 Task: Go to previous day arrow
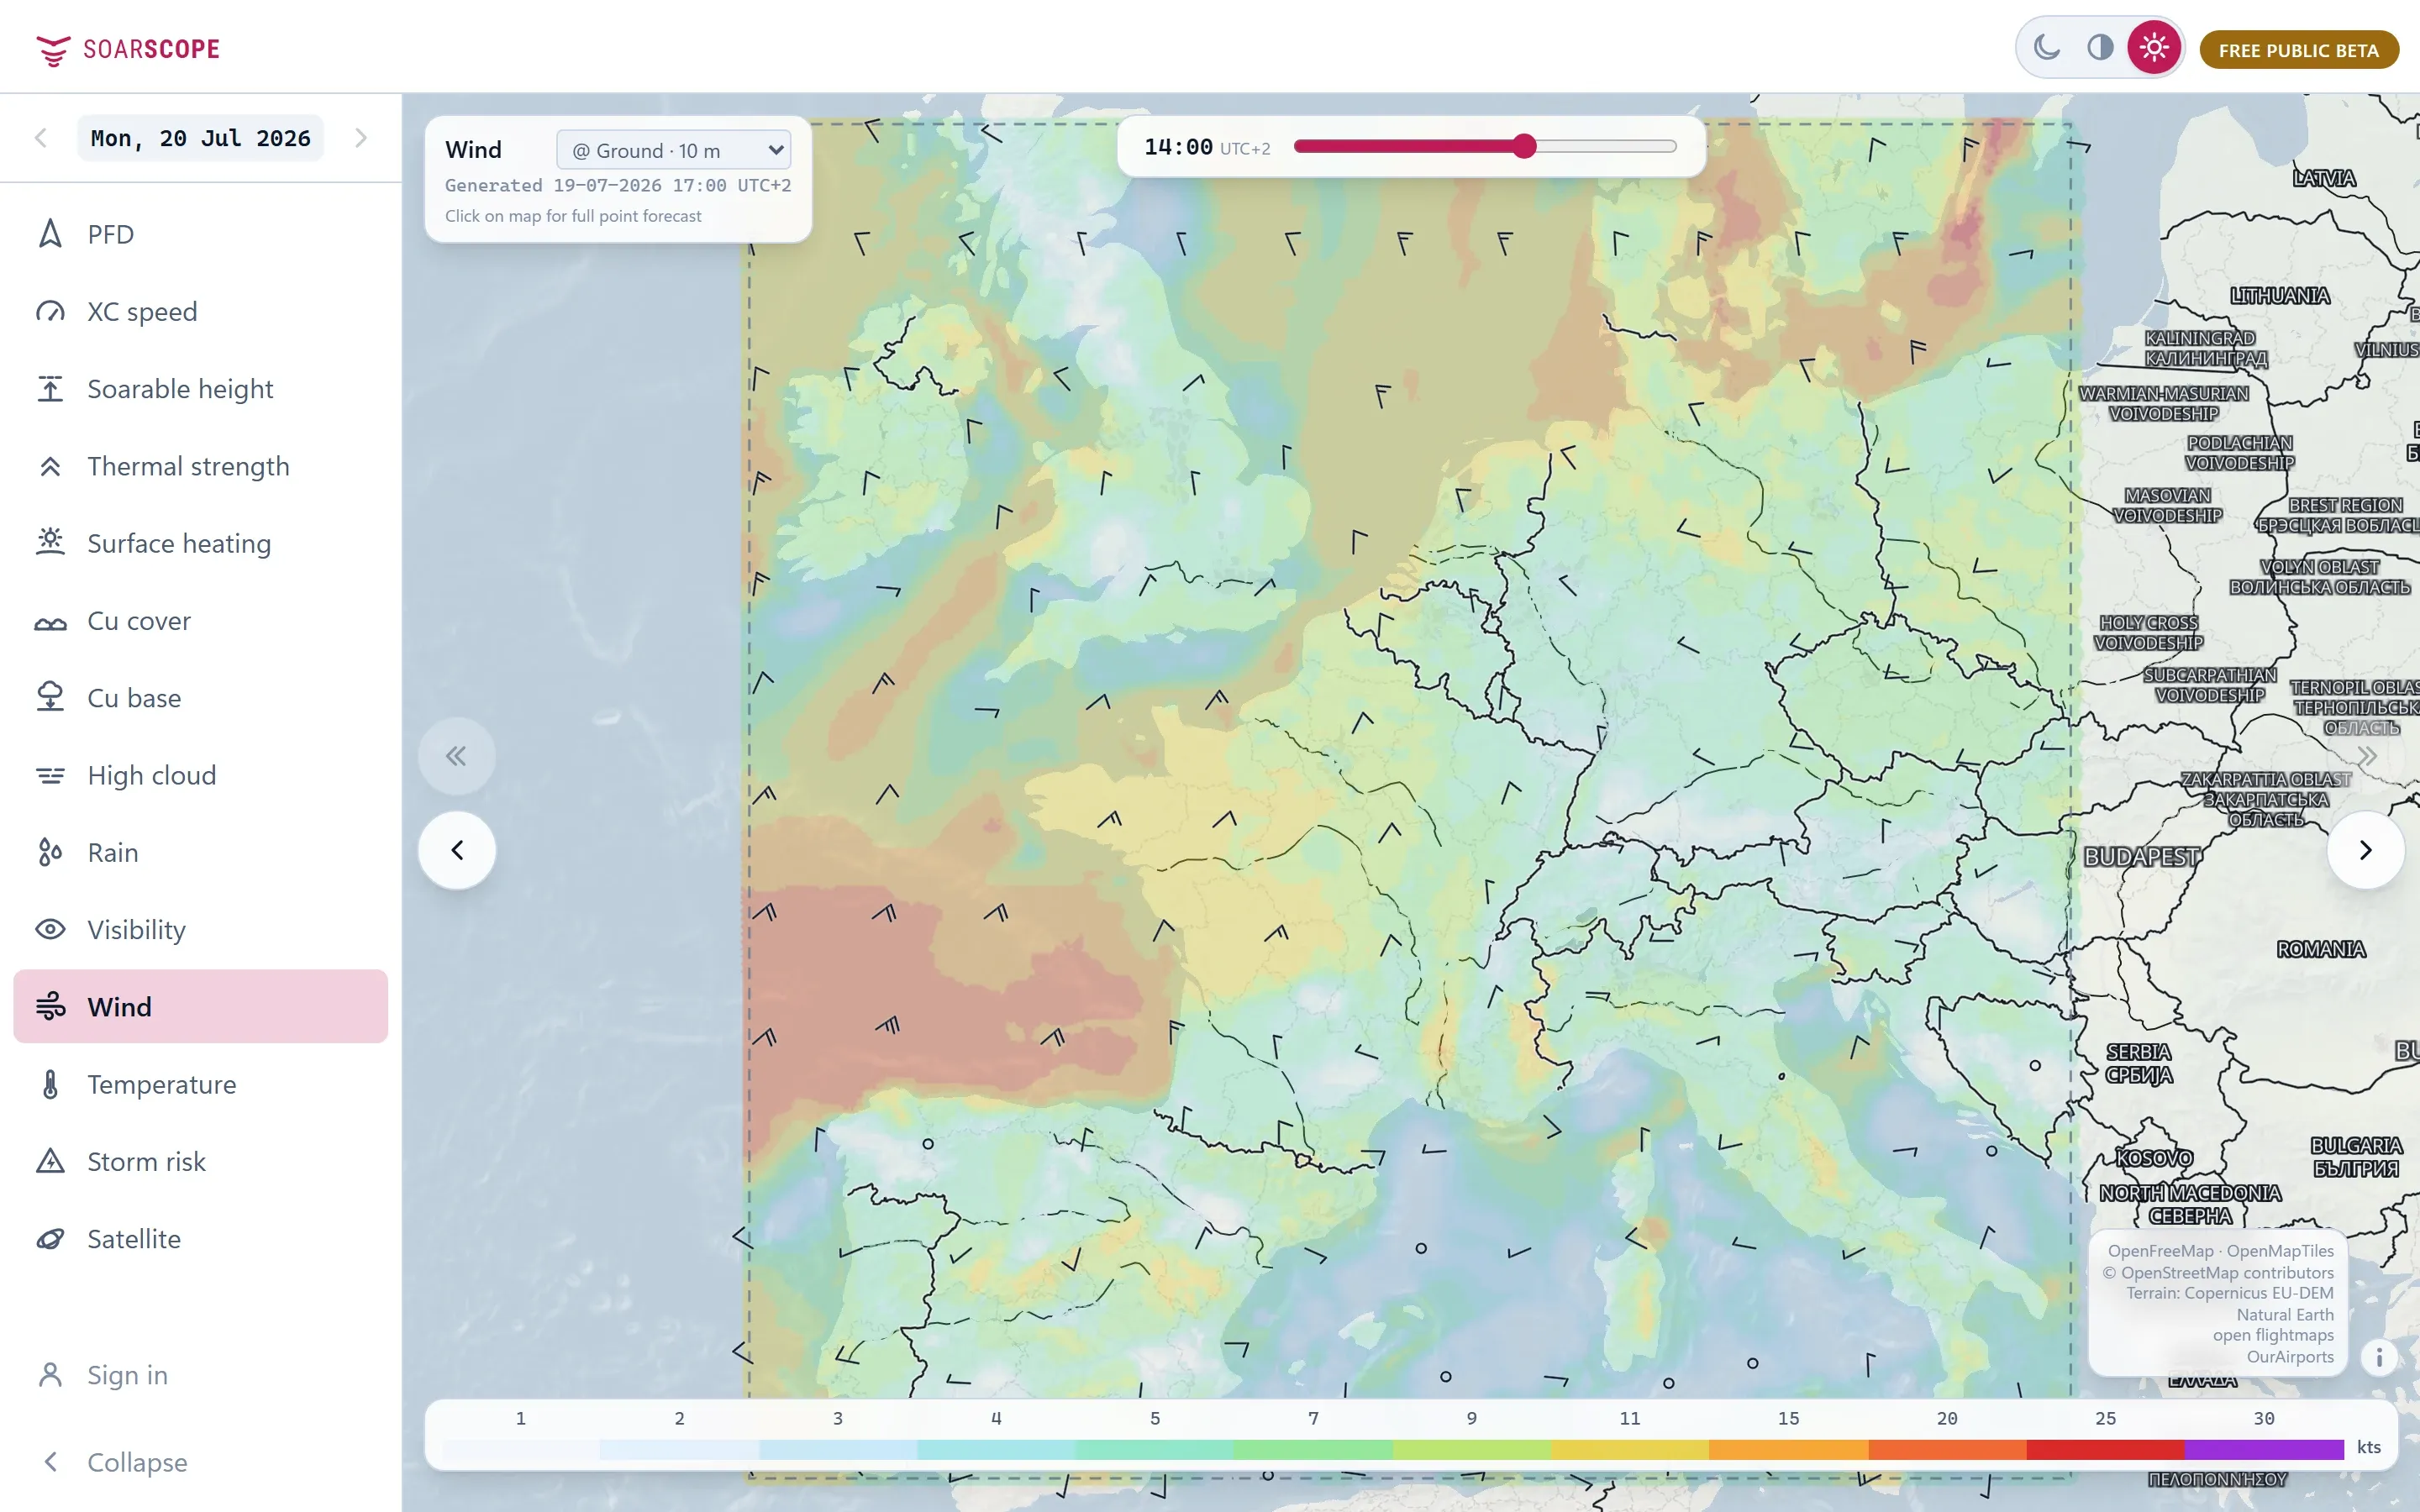click(41, 138)
